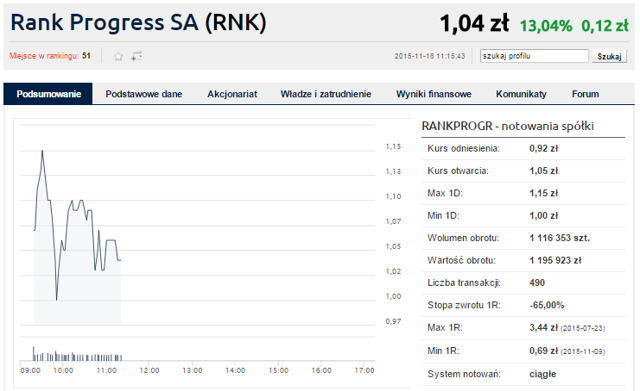Click the date (2015-07-23) next to Max 1R
Viewport: 640px width, 391px height.
point(583,329)
